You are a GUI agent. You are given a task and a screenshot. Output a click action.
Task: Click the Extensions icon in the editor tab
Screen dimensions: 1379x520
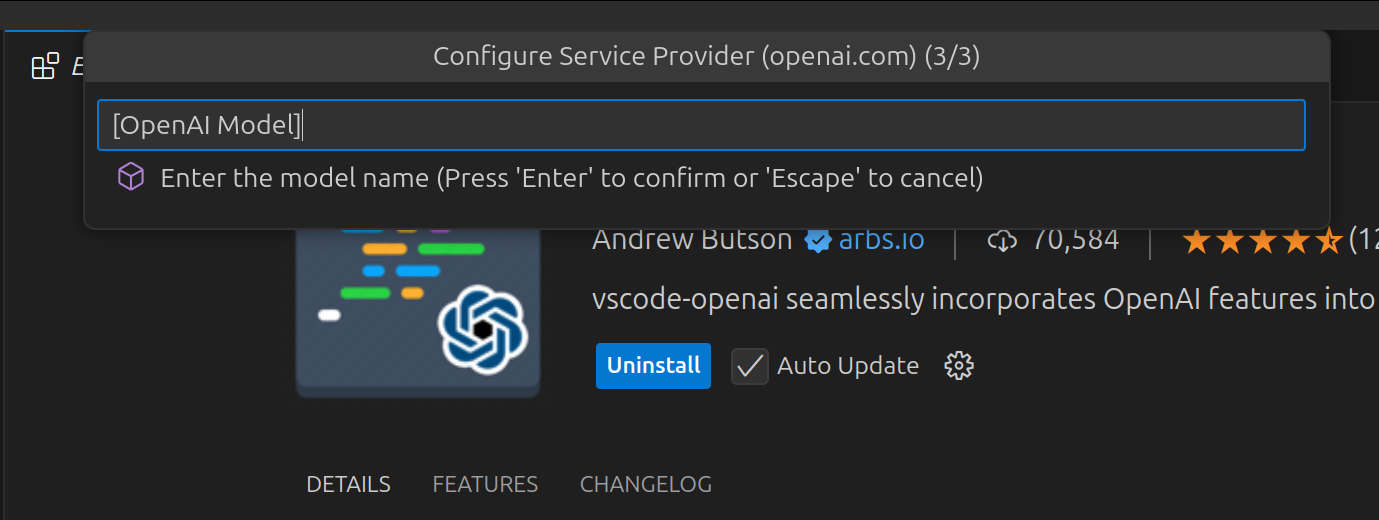45,67
